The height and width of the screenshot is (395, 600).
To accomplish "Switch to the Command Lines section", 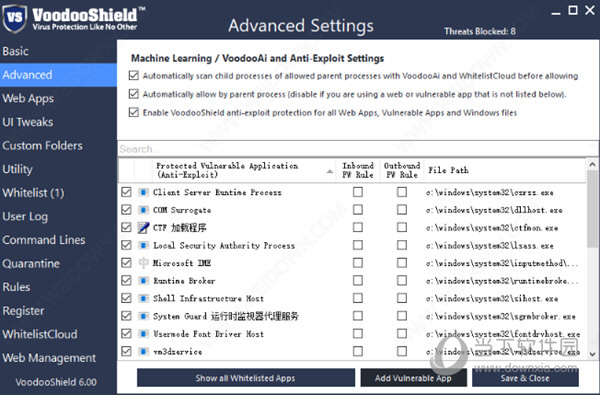I will point(44,240).
